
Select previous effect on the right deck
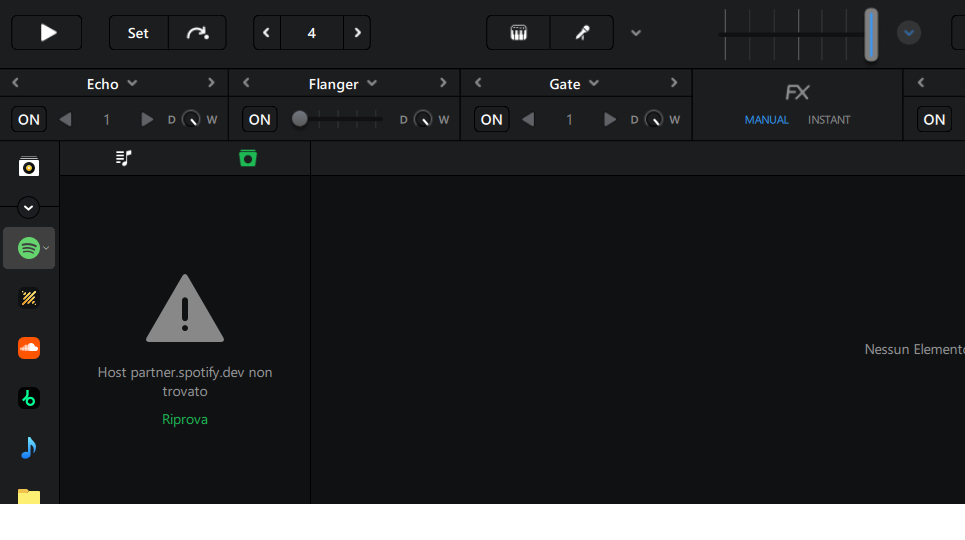click(921, 83)
